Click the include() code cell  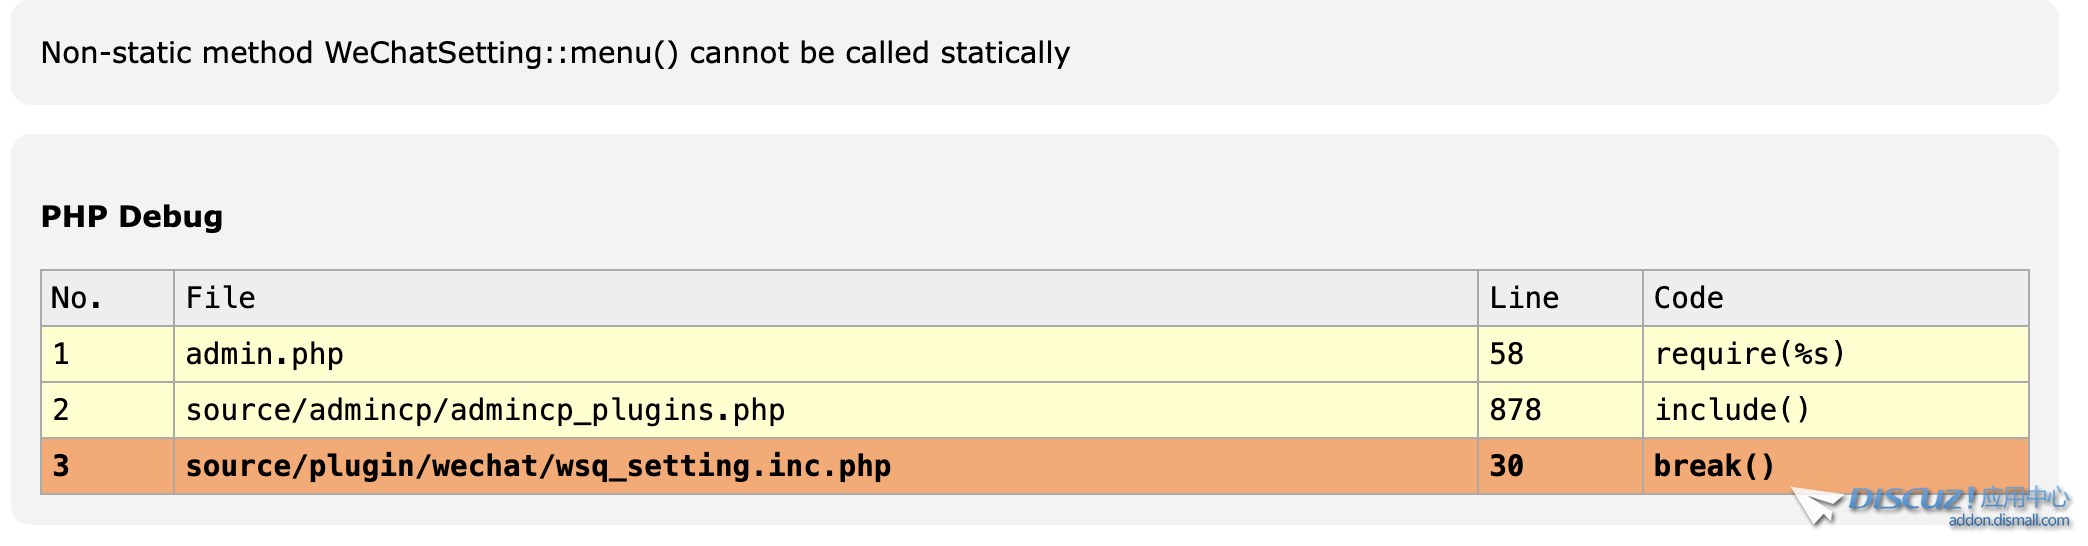(1836, 410)
